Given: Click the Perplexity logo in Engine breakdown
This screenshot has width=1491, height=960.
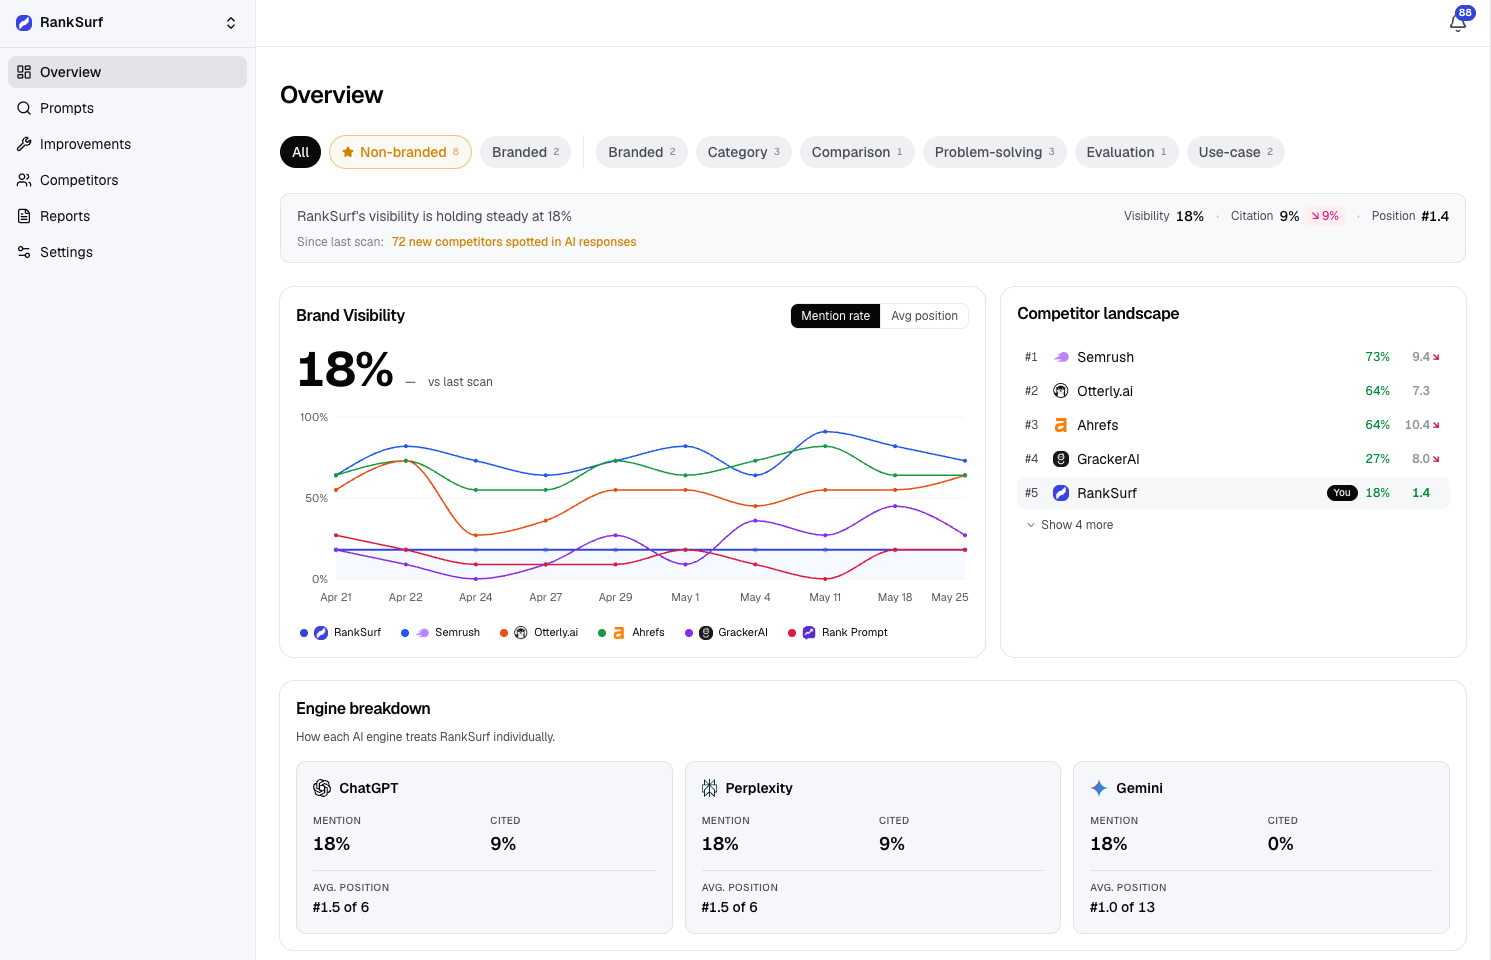Looking at the screenshot, I should click(709, 788).
